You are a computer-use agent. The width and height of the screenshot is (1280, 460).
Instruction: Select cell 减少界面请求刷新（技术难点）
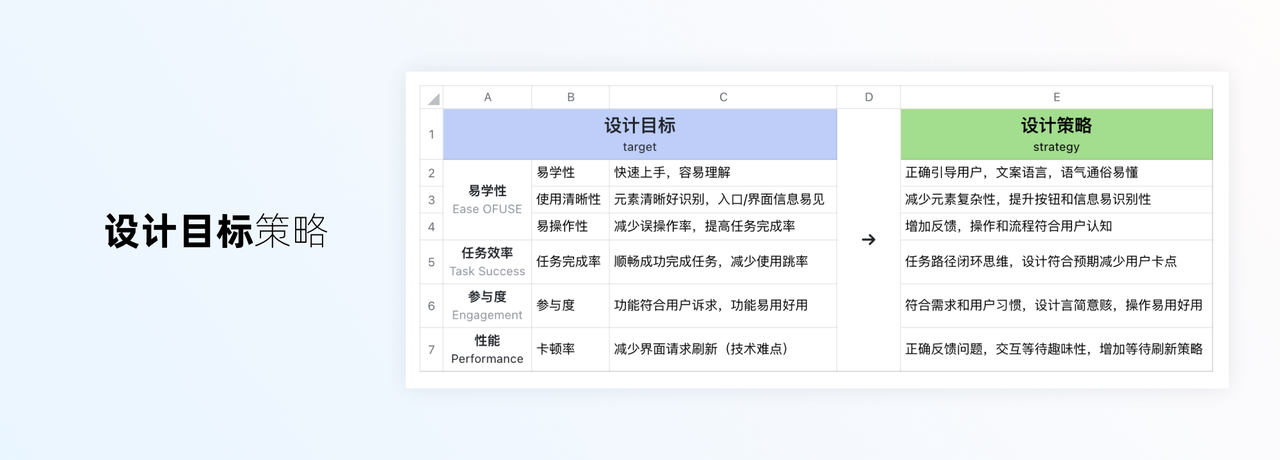click(723, 349)
